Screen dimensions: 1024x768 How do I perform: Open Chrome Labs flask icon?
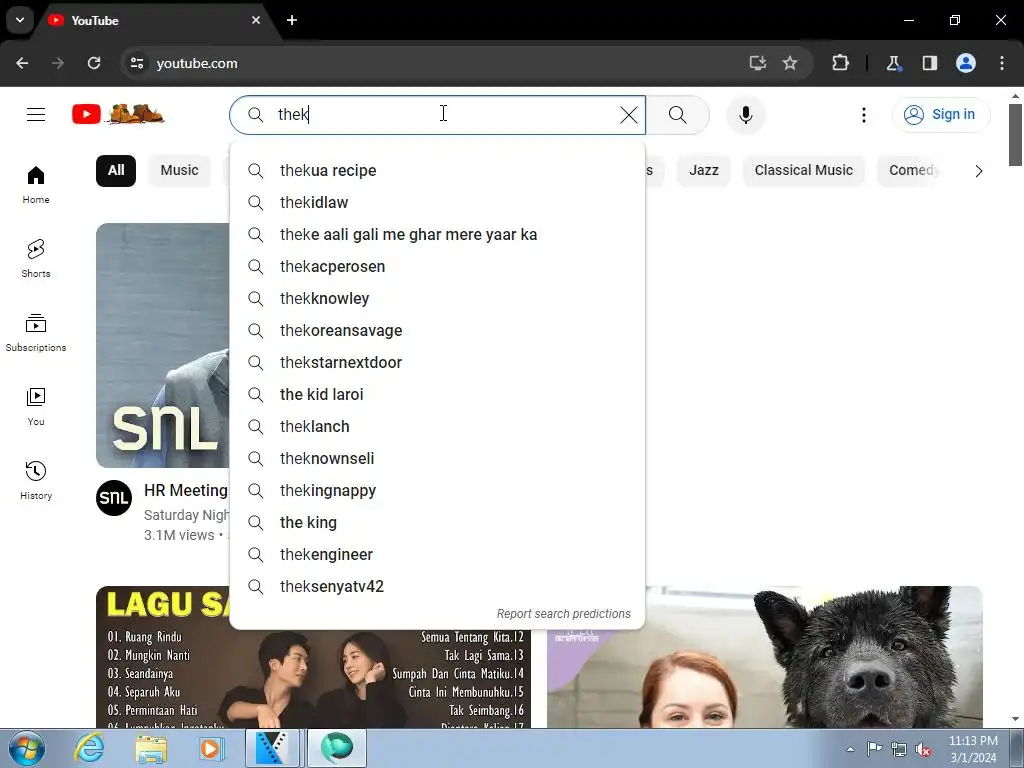point(893,63)
